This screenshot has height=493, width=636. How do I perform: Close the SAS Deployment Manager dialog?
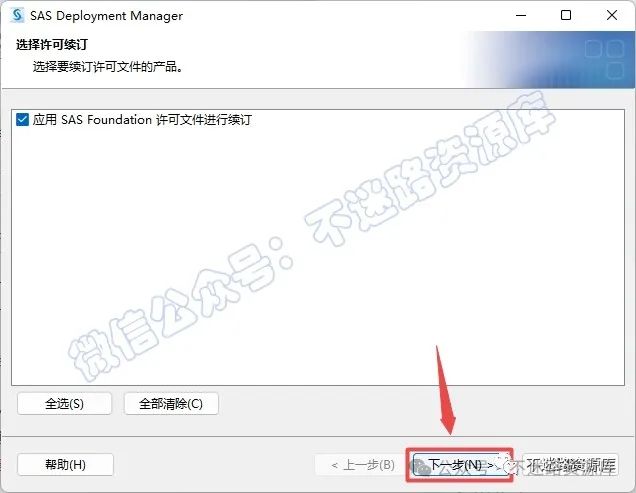point(612,15)
